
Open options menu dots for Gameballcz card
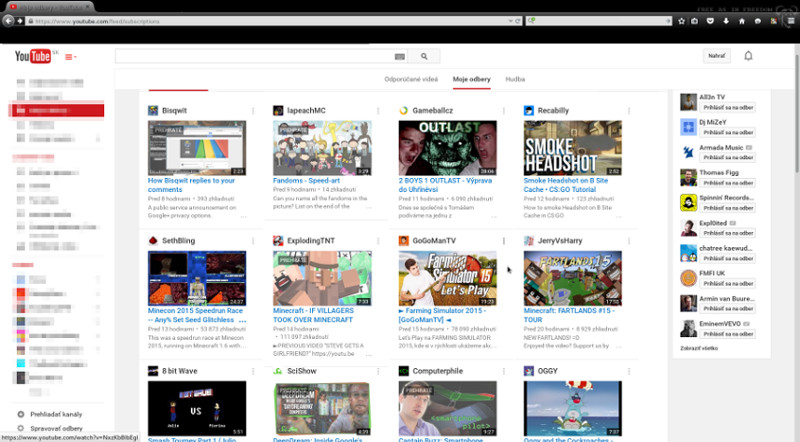(504, 111)
